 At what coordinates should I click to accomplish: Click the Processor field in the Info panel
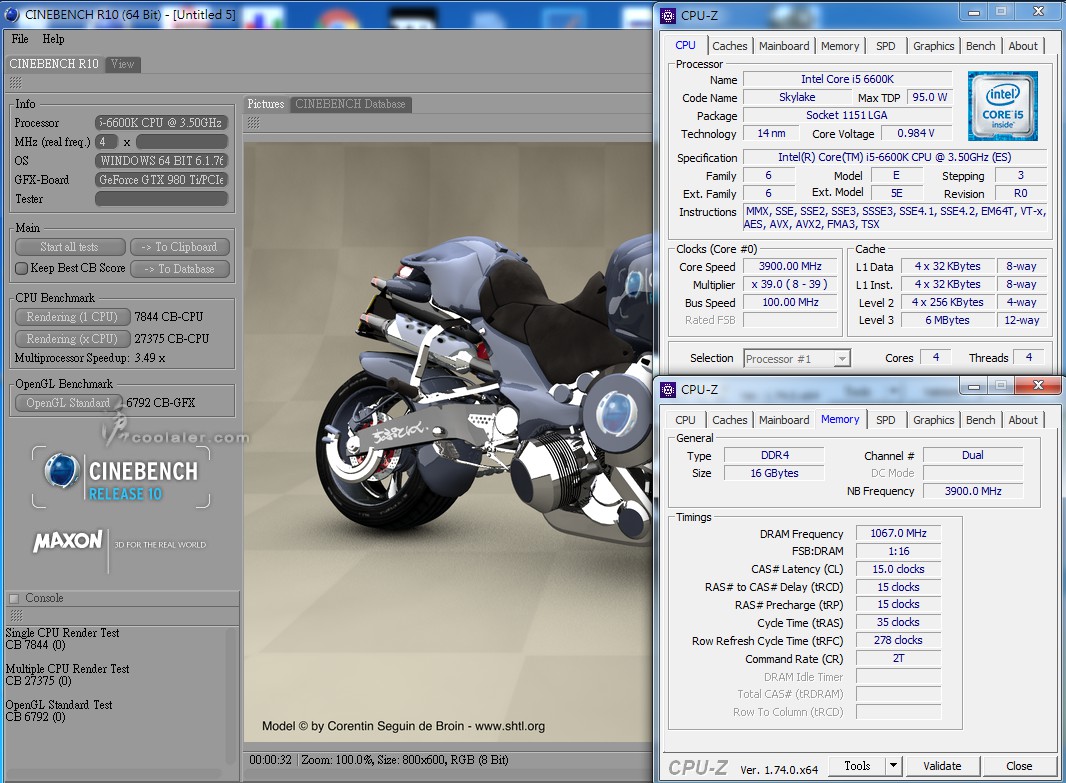[x=161, y=123]
